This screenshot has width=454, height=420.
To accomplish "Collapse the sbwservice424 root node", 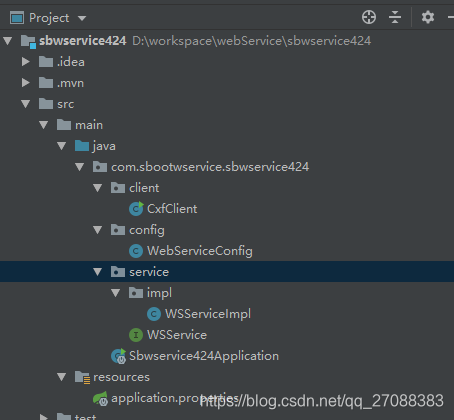I will click(x=8, y=41).
